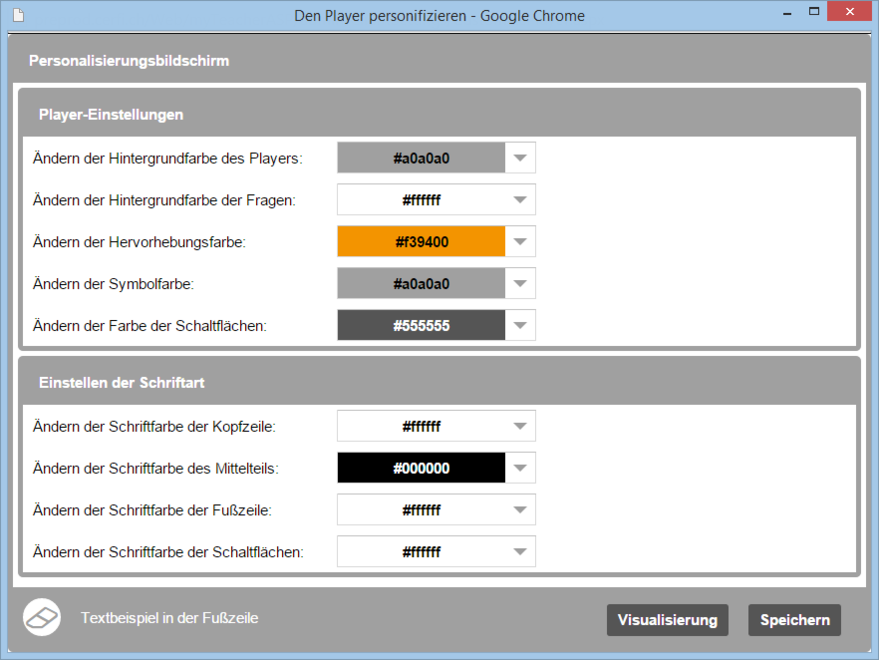
Task: Open the button font color dropdown arrow
Action: 520,551
